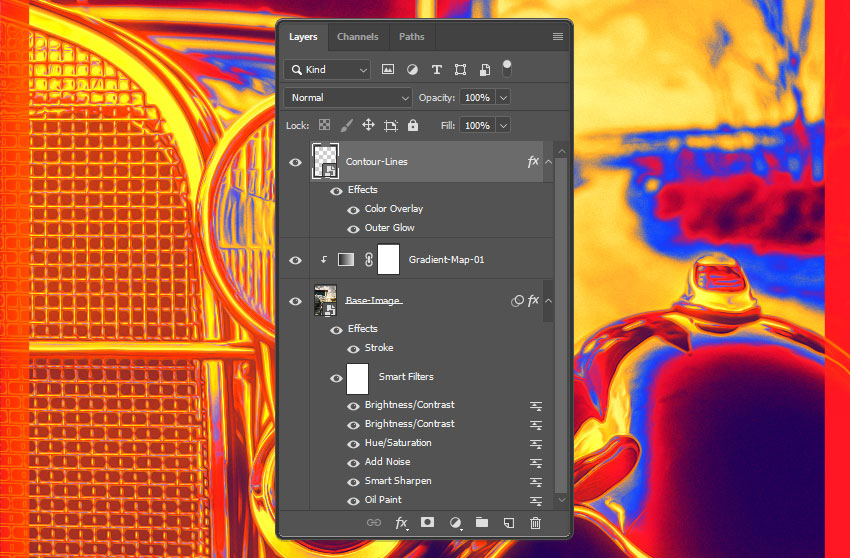
Task: Lock position move icon
Action: [x=369, y=125]
